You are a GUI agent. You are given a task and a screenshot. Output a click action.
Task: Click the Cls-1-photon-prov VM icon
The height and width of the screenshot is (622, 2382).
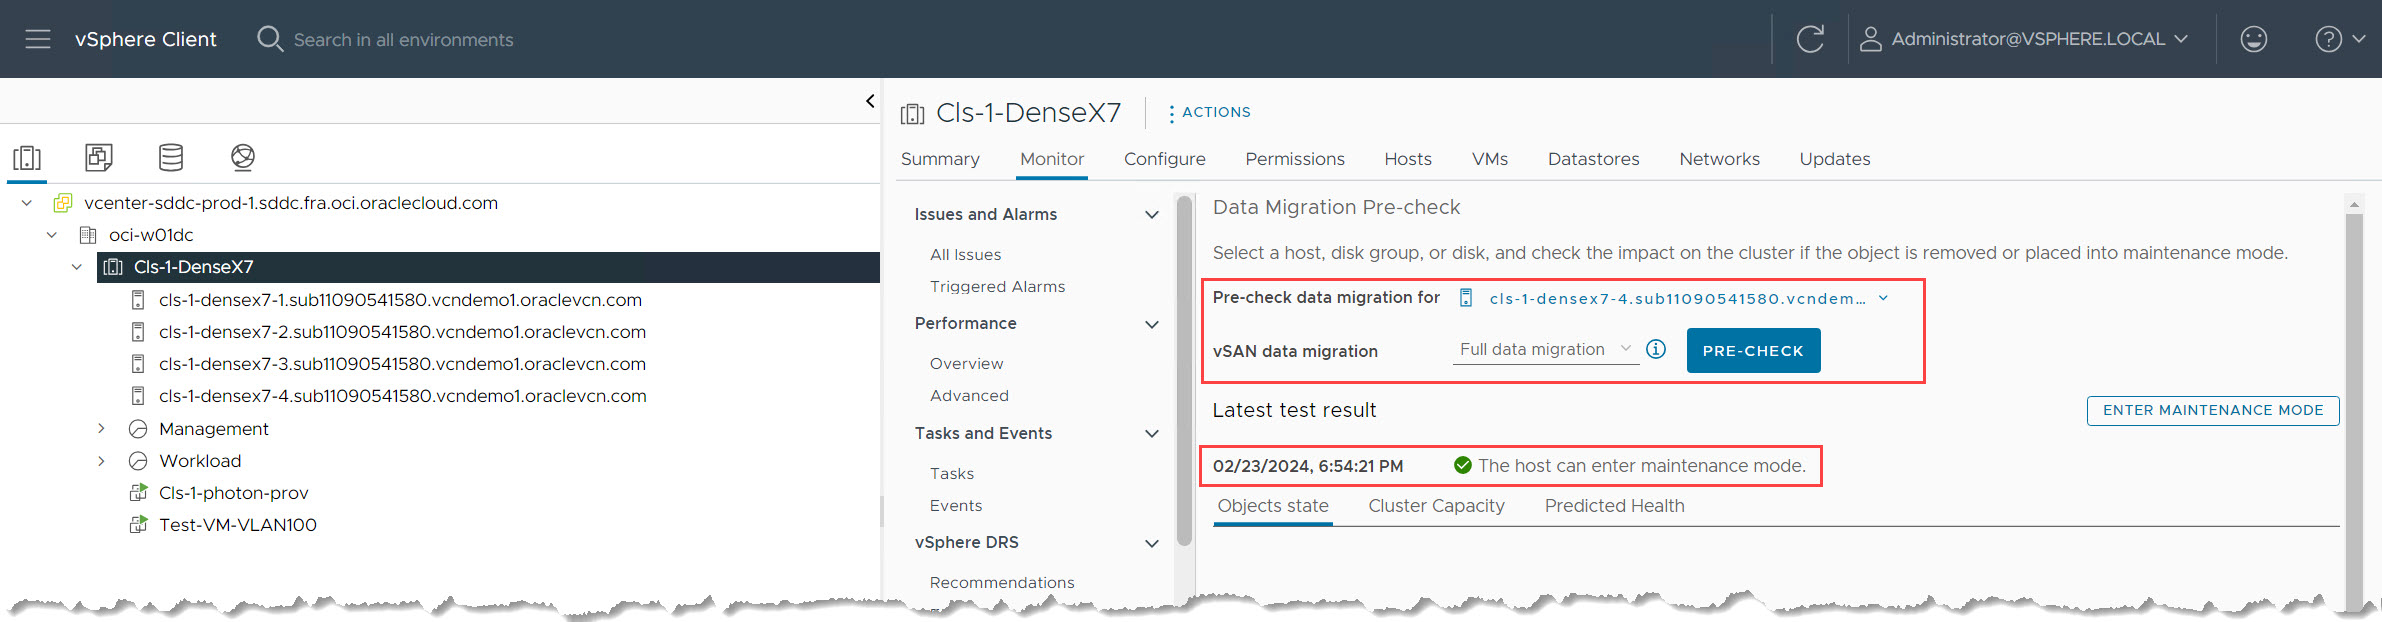(x=138, y=493)
